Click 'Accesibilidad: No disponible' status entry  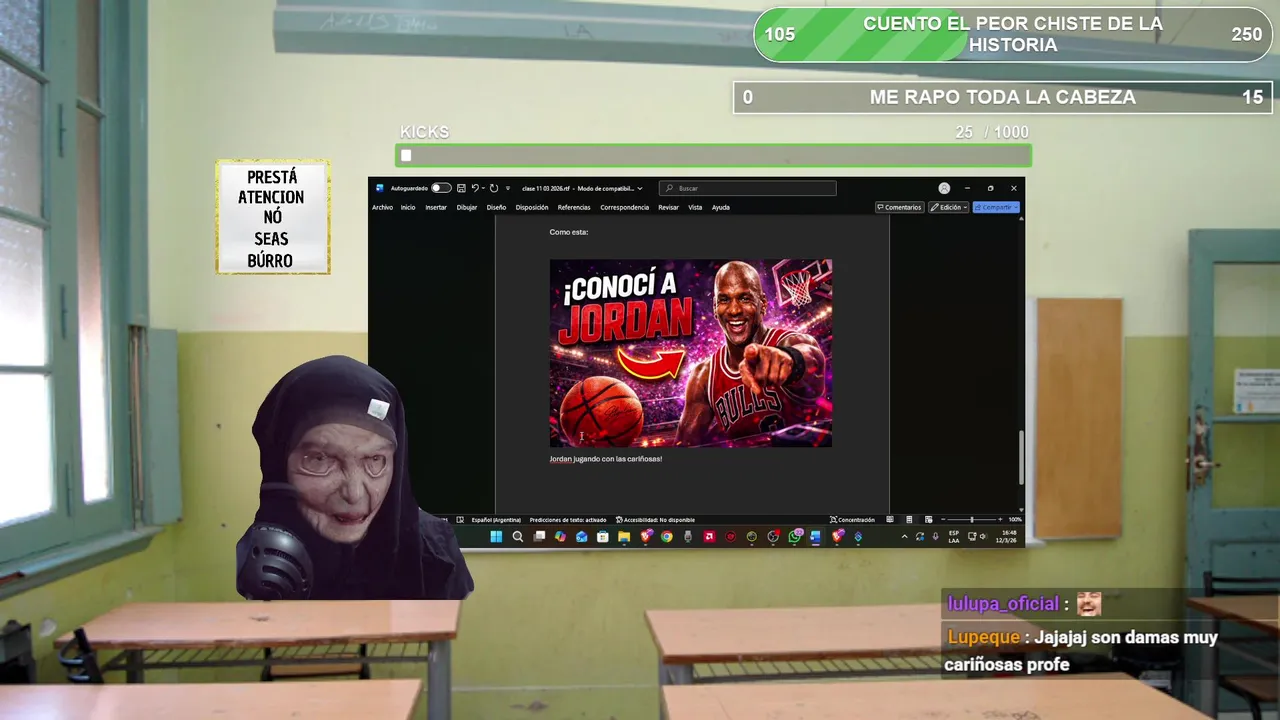point(655,520)
